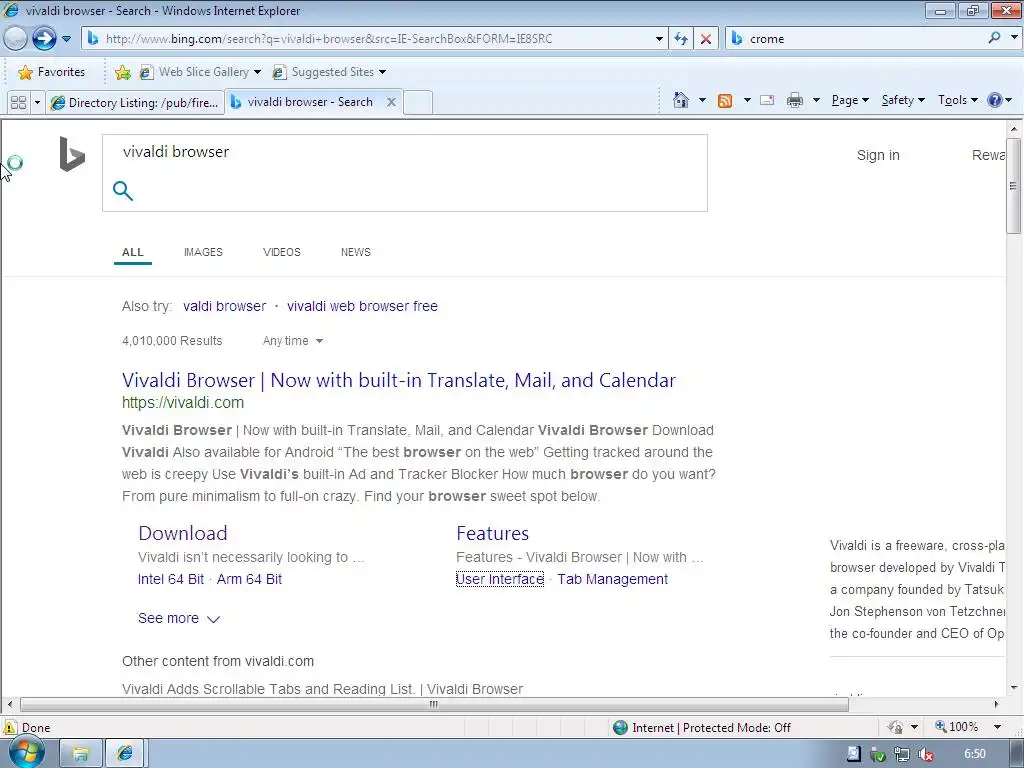
Task: Select the ALL results tab
Action: tap(133, 253)
